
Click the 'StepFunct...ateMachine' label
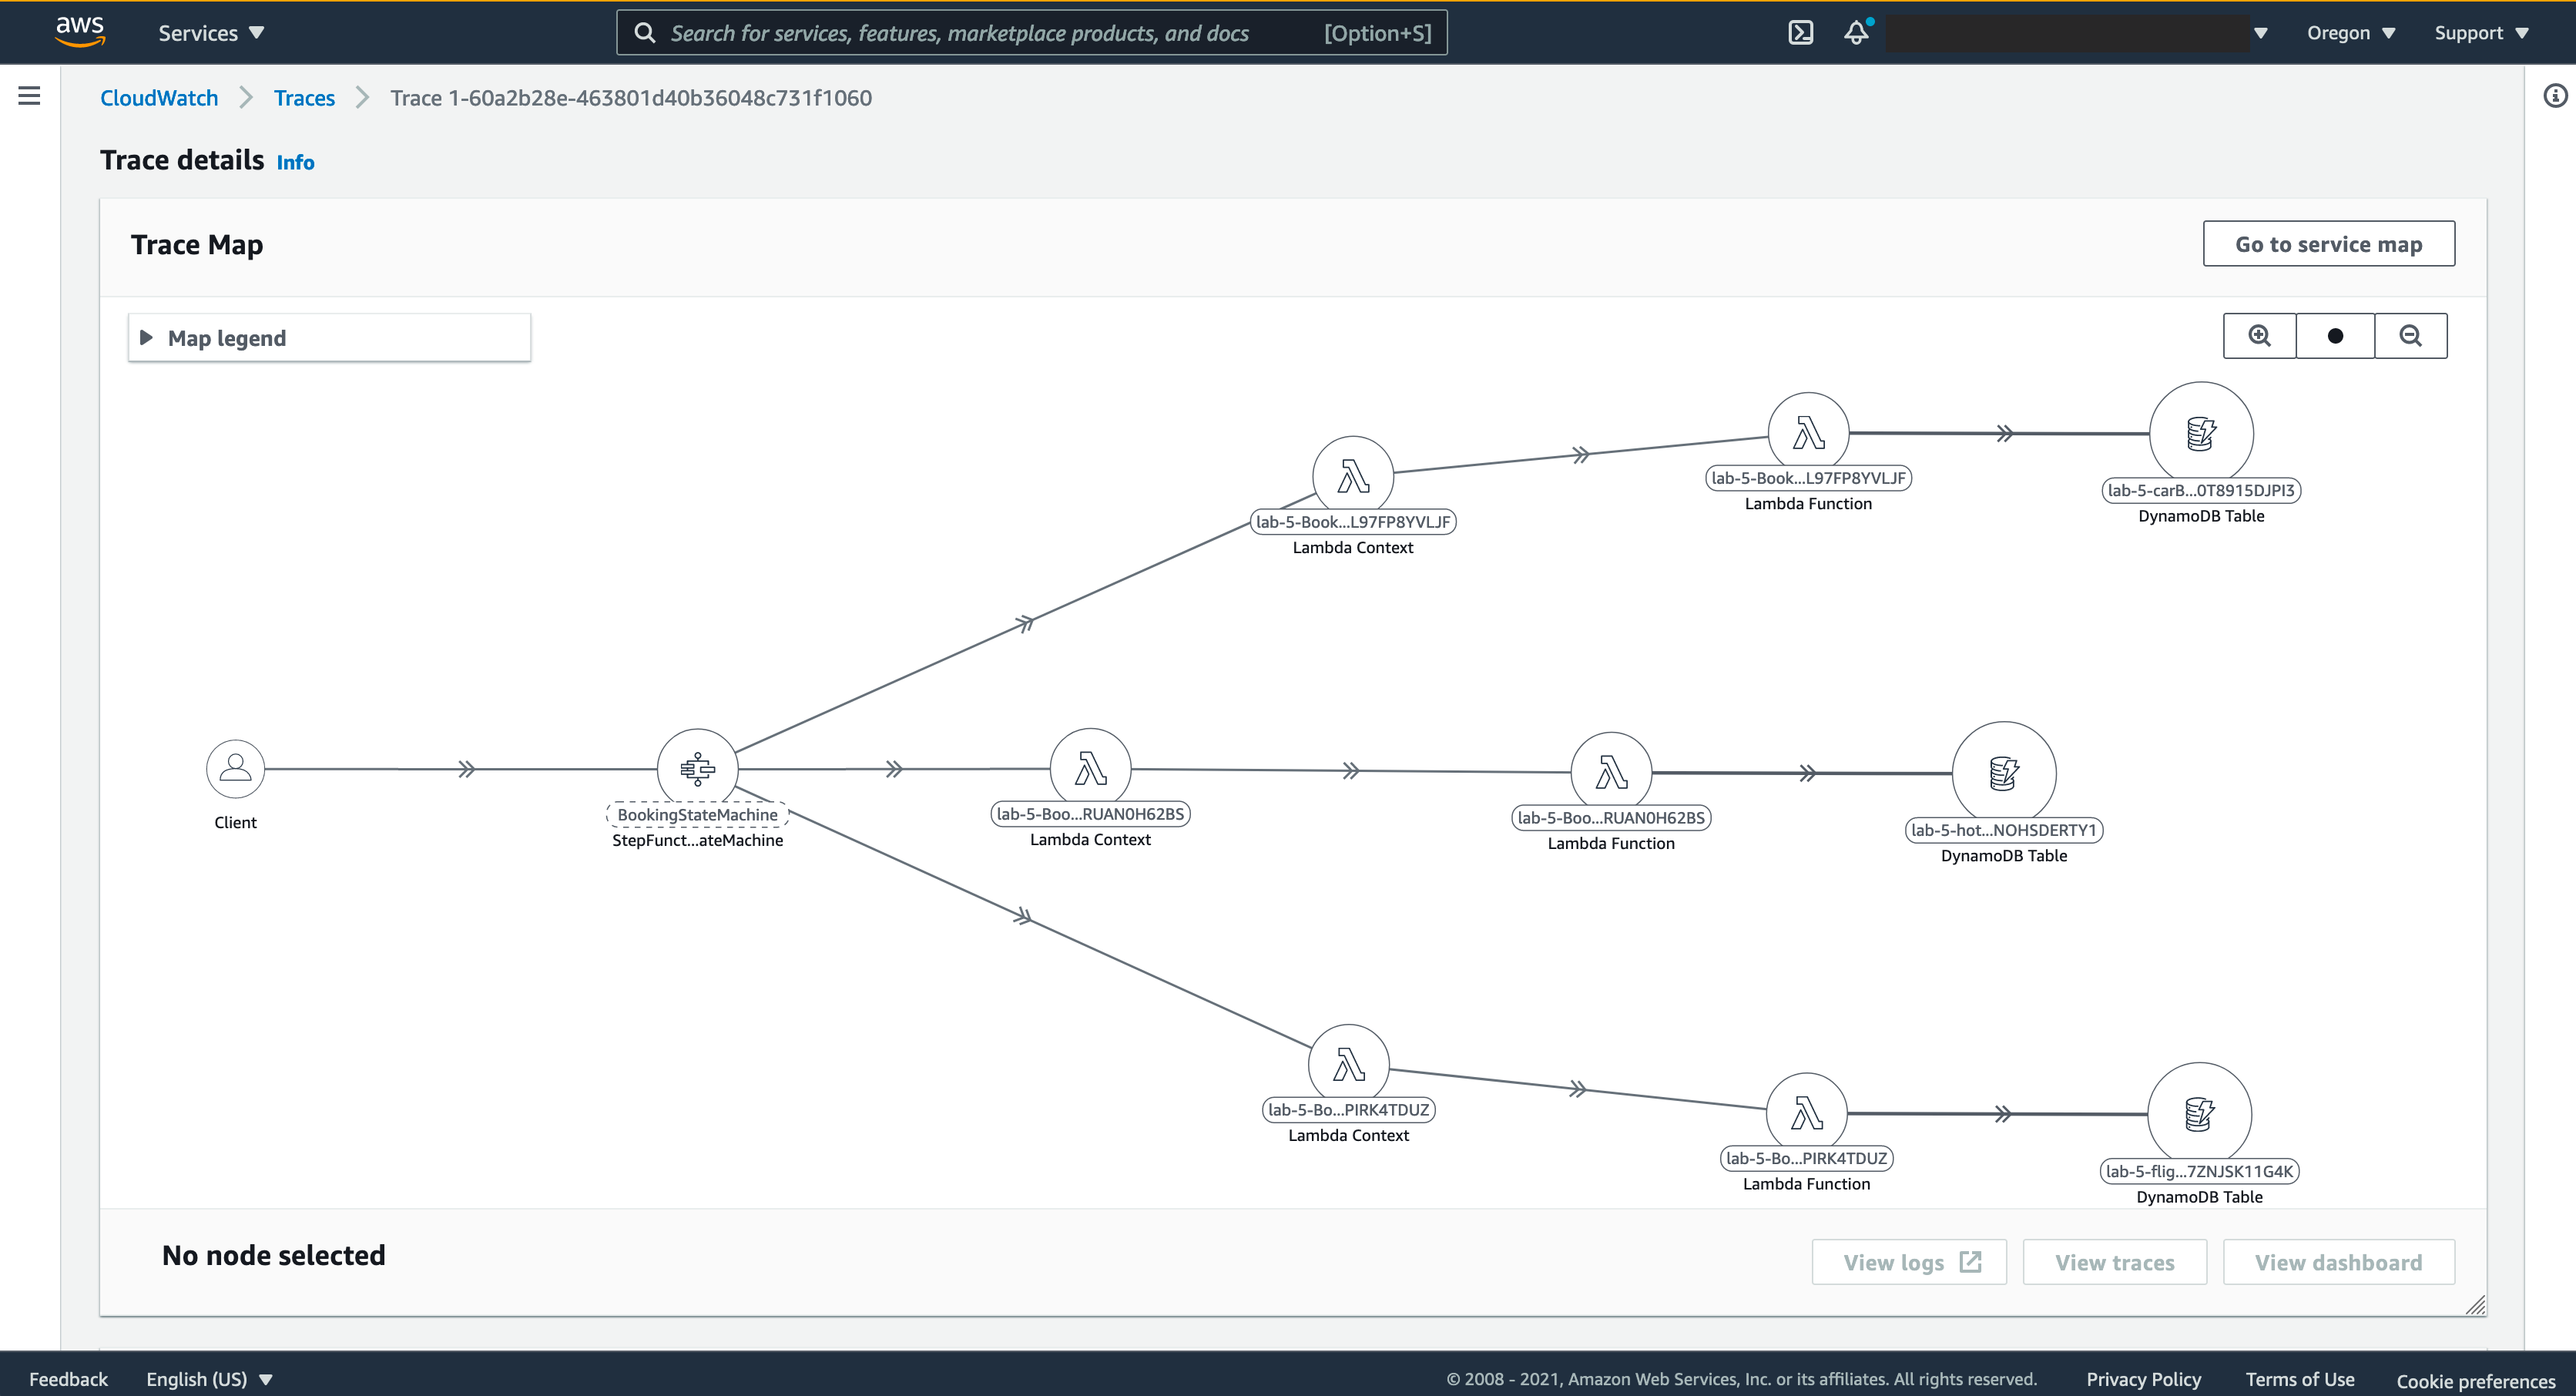point(697,840)
